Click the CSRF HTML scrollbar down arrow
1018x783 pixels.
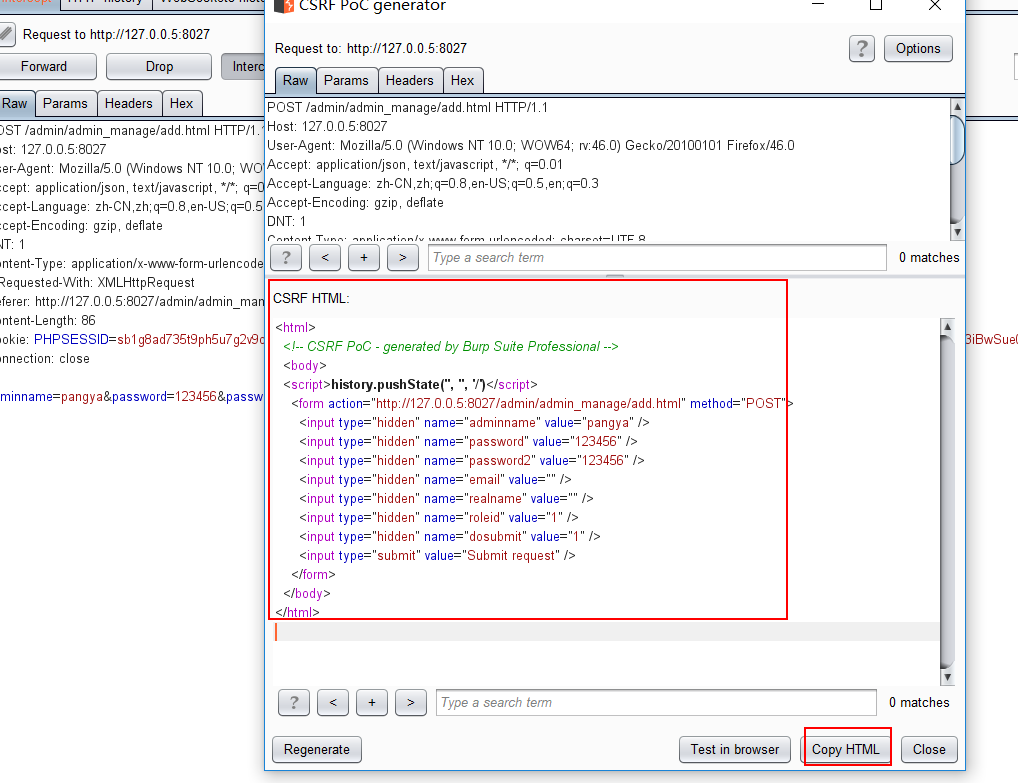(947, 677)
